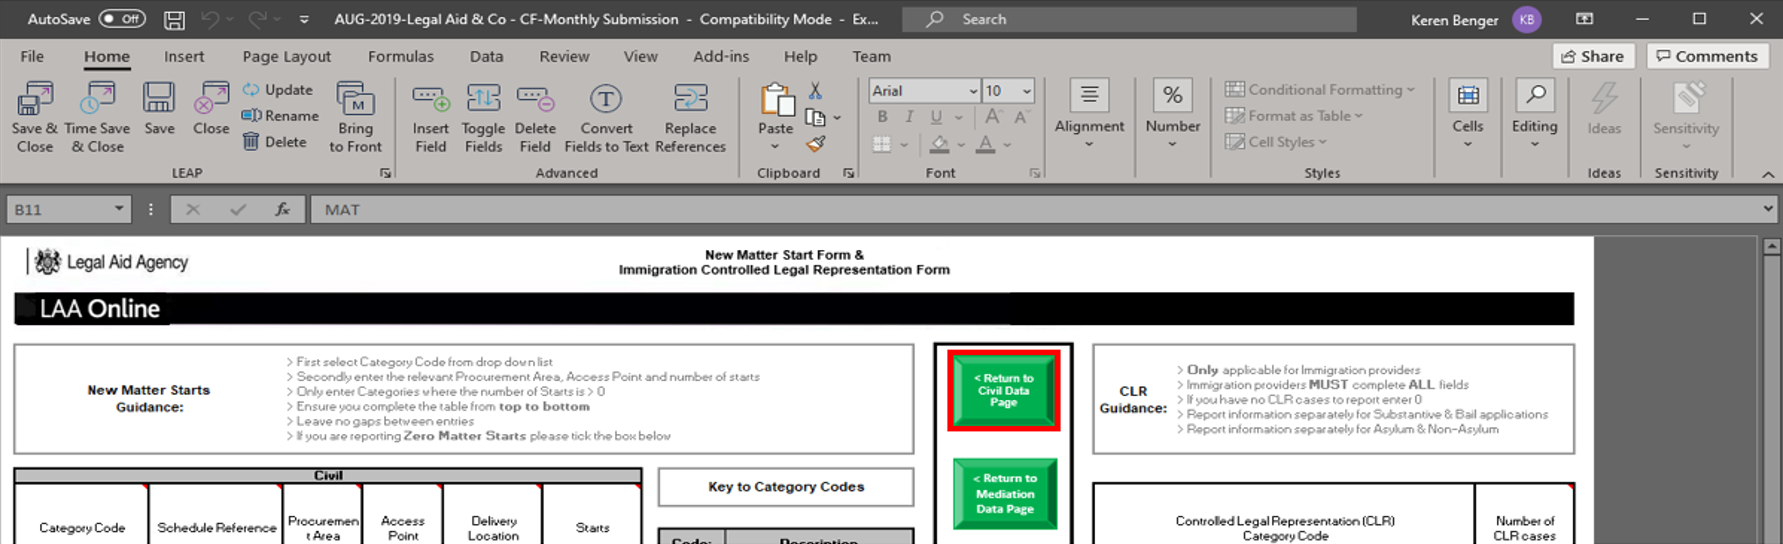Click the Save & Close LEAP icon
This screenshot has width=1783, height=544.
point(35,100)
